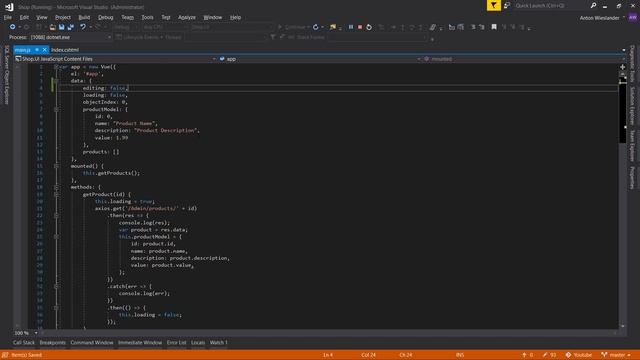Open the Shop.UI JavaScript Content Files dropdown
The image size is (640, 360).
[214, 59]
